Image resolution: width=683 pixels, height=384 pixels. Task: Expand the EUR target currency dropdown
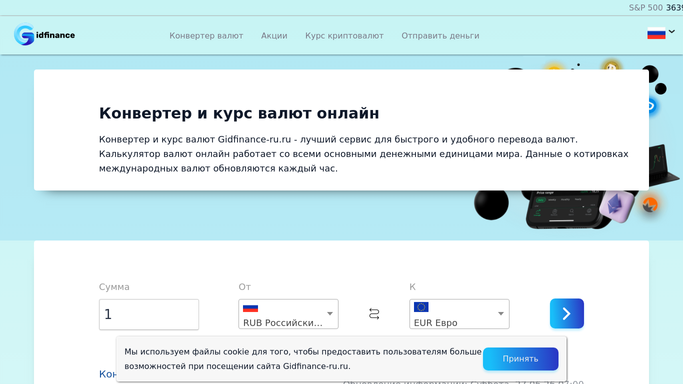tap(459, 314)
